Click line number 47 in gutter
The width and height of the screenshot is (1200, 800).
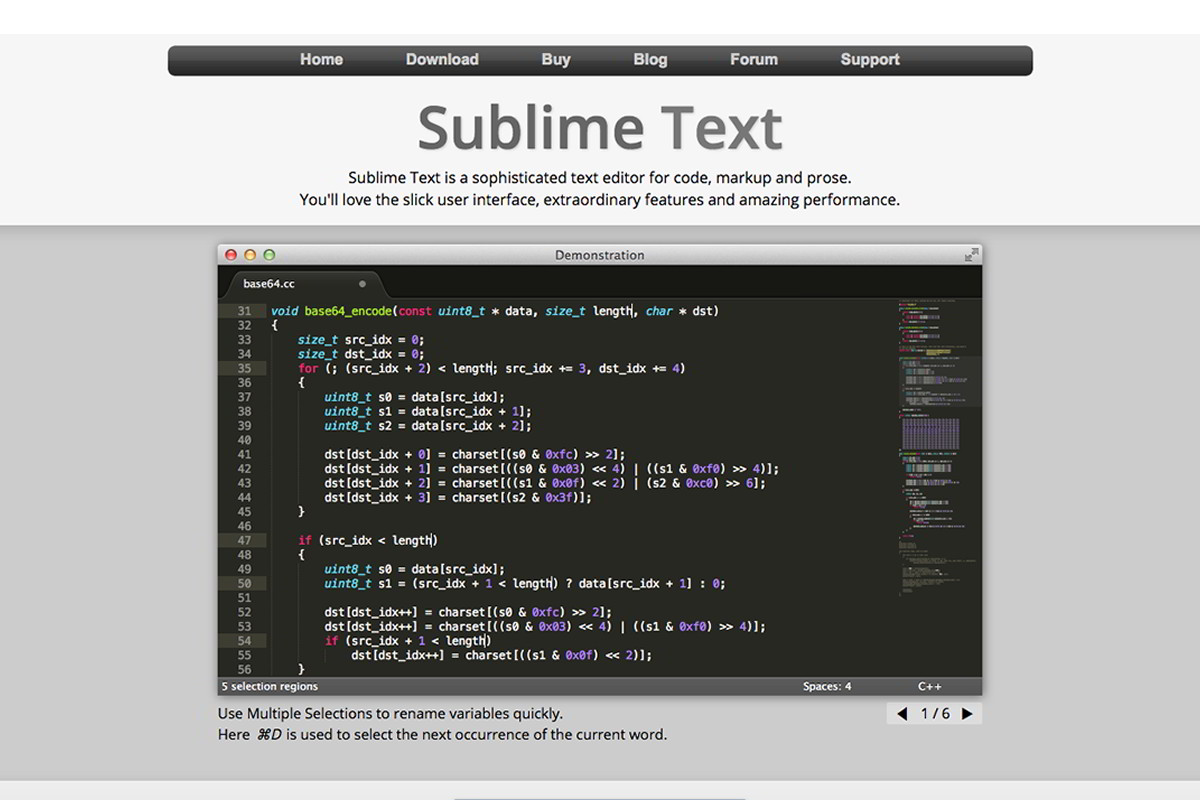point(244,540)
